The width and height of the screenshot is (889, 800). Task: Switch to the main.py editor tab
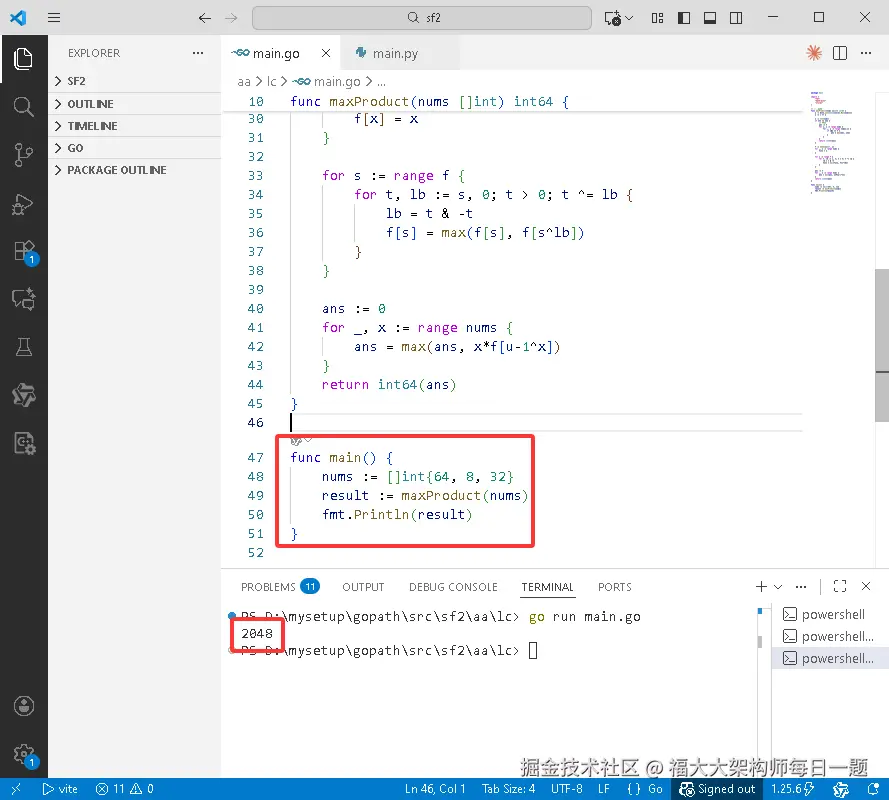(x=395, y=53)
